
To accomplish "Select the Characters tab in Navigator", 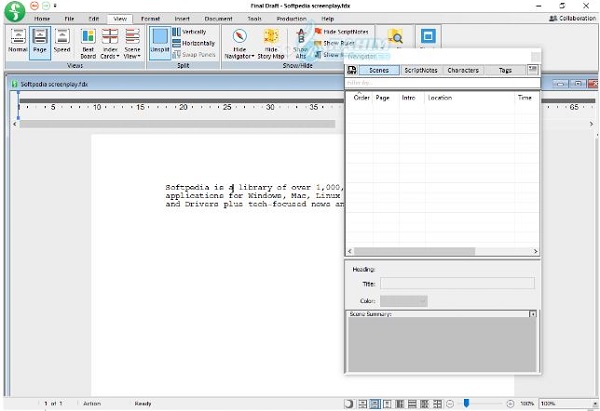I will 463,70.
